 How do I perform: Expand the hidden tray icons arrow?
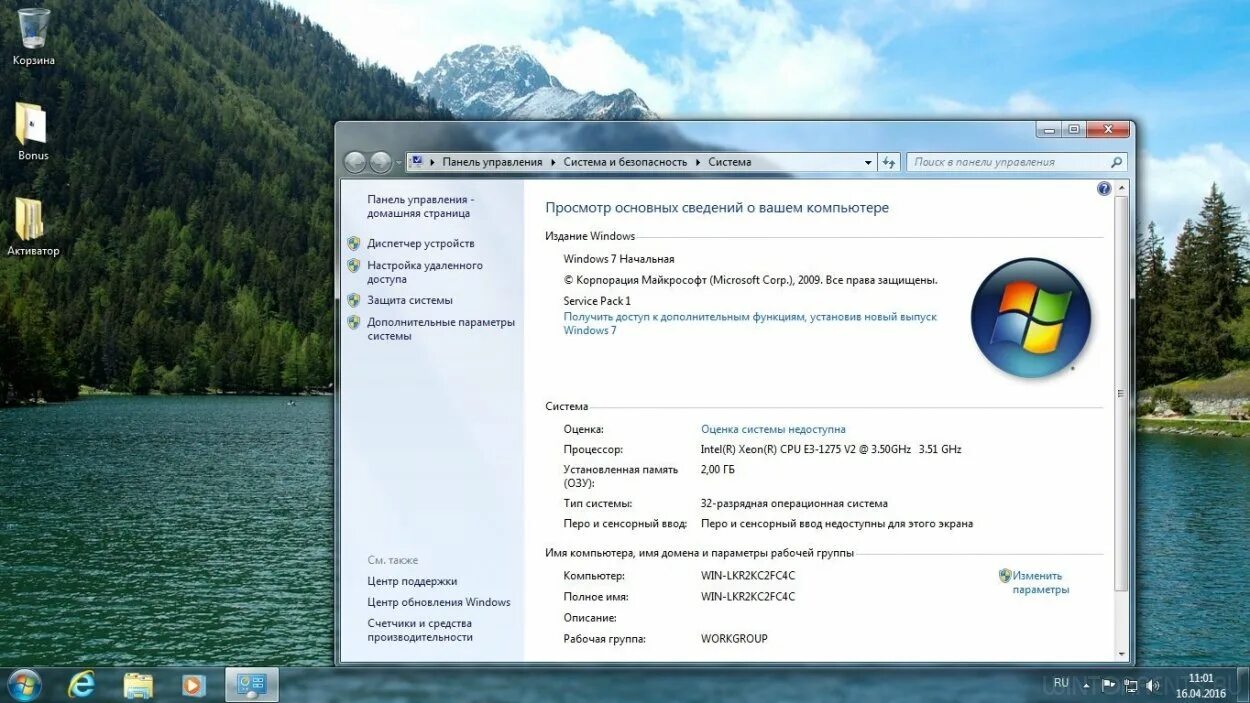1087,686
